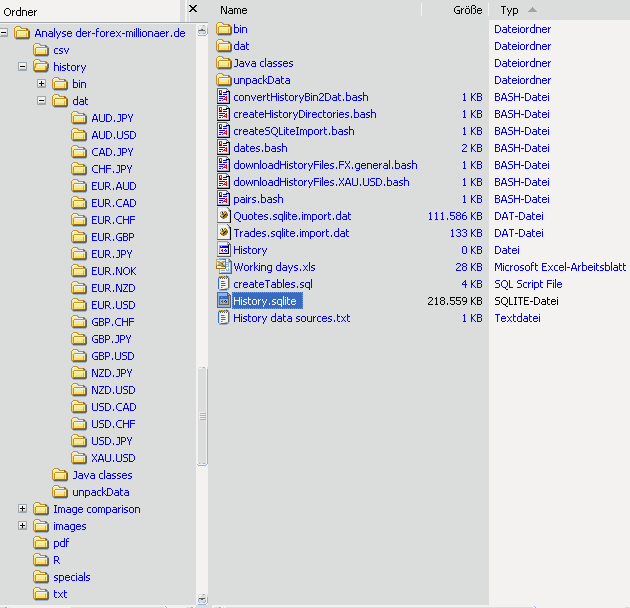Select the USD.JPY folder in tree

(112, 441)
